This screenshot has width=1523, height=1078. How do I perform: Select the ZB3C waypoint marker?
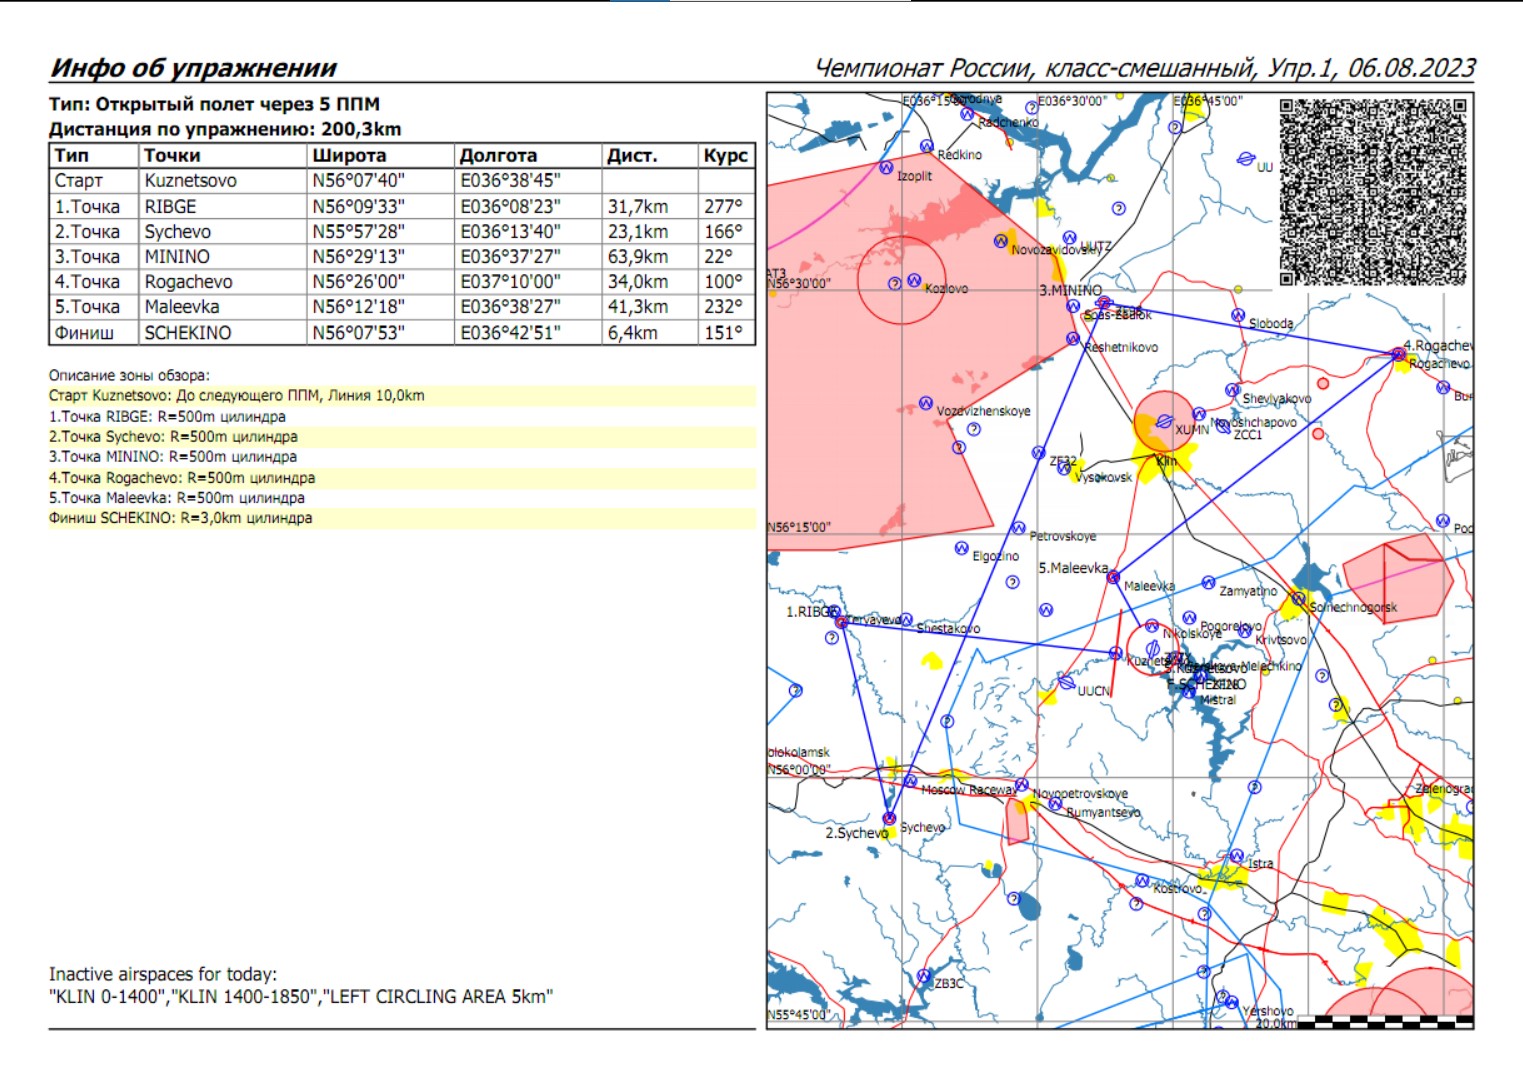[x=925, y=976]
